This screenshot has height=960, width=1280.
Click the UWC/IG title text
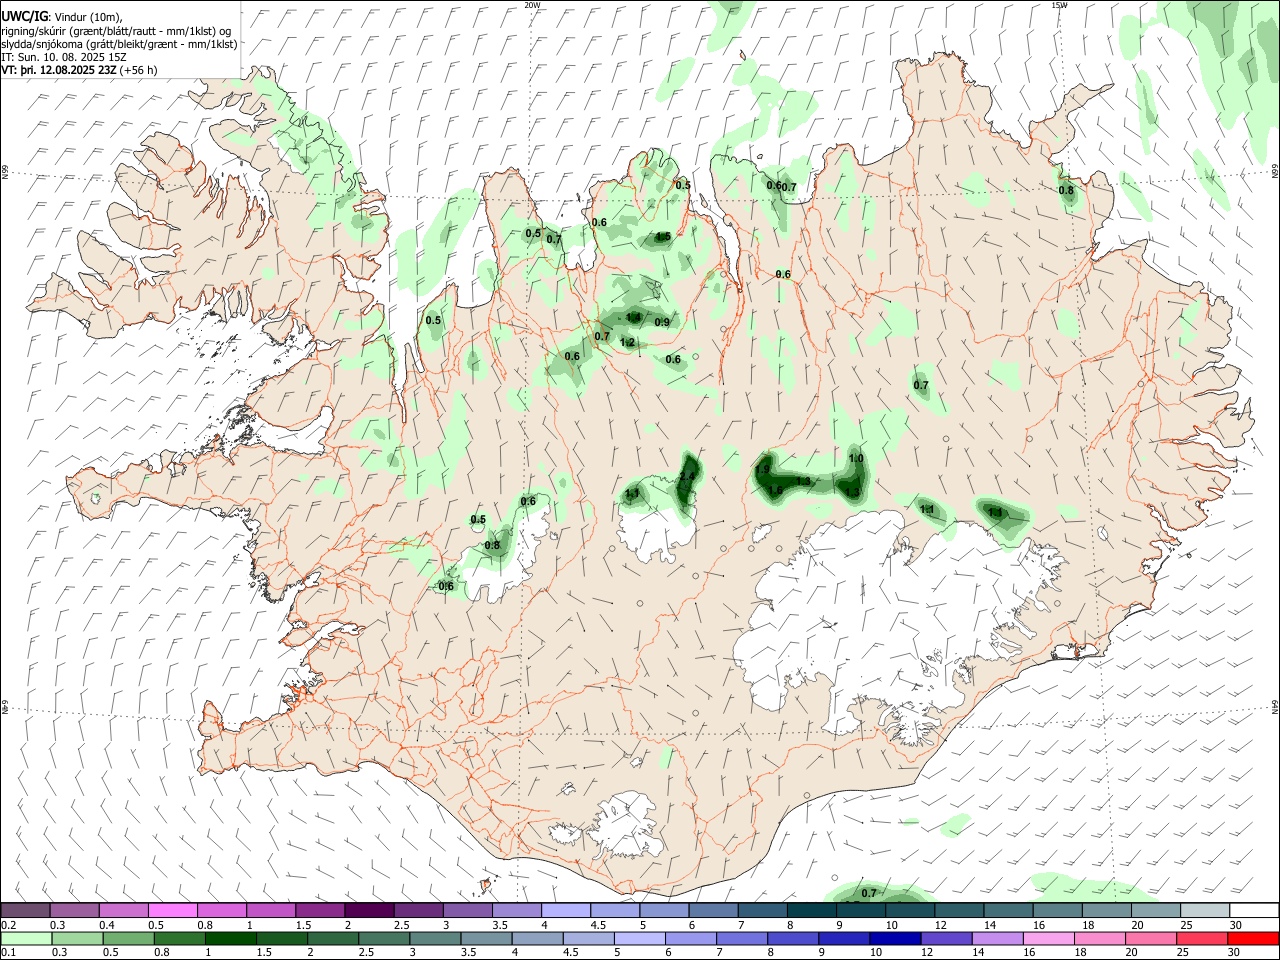24,17
